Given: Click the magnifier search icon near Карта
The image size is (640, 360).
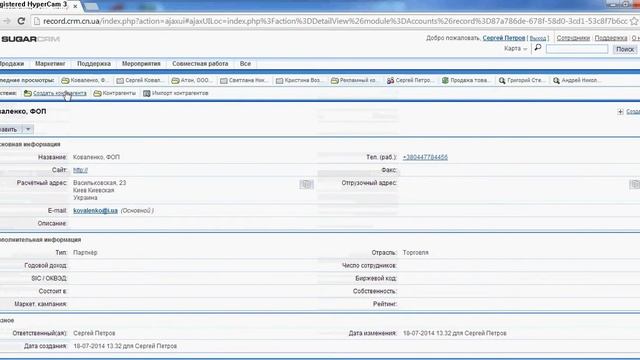Looking at the screenshot, I should (538, 48).
